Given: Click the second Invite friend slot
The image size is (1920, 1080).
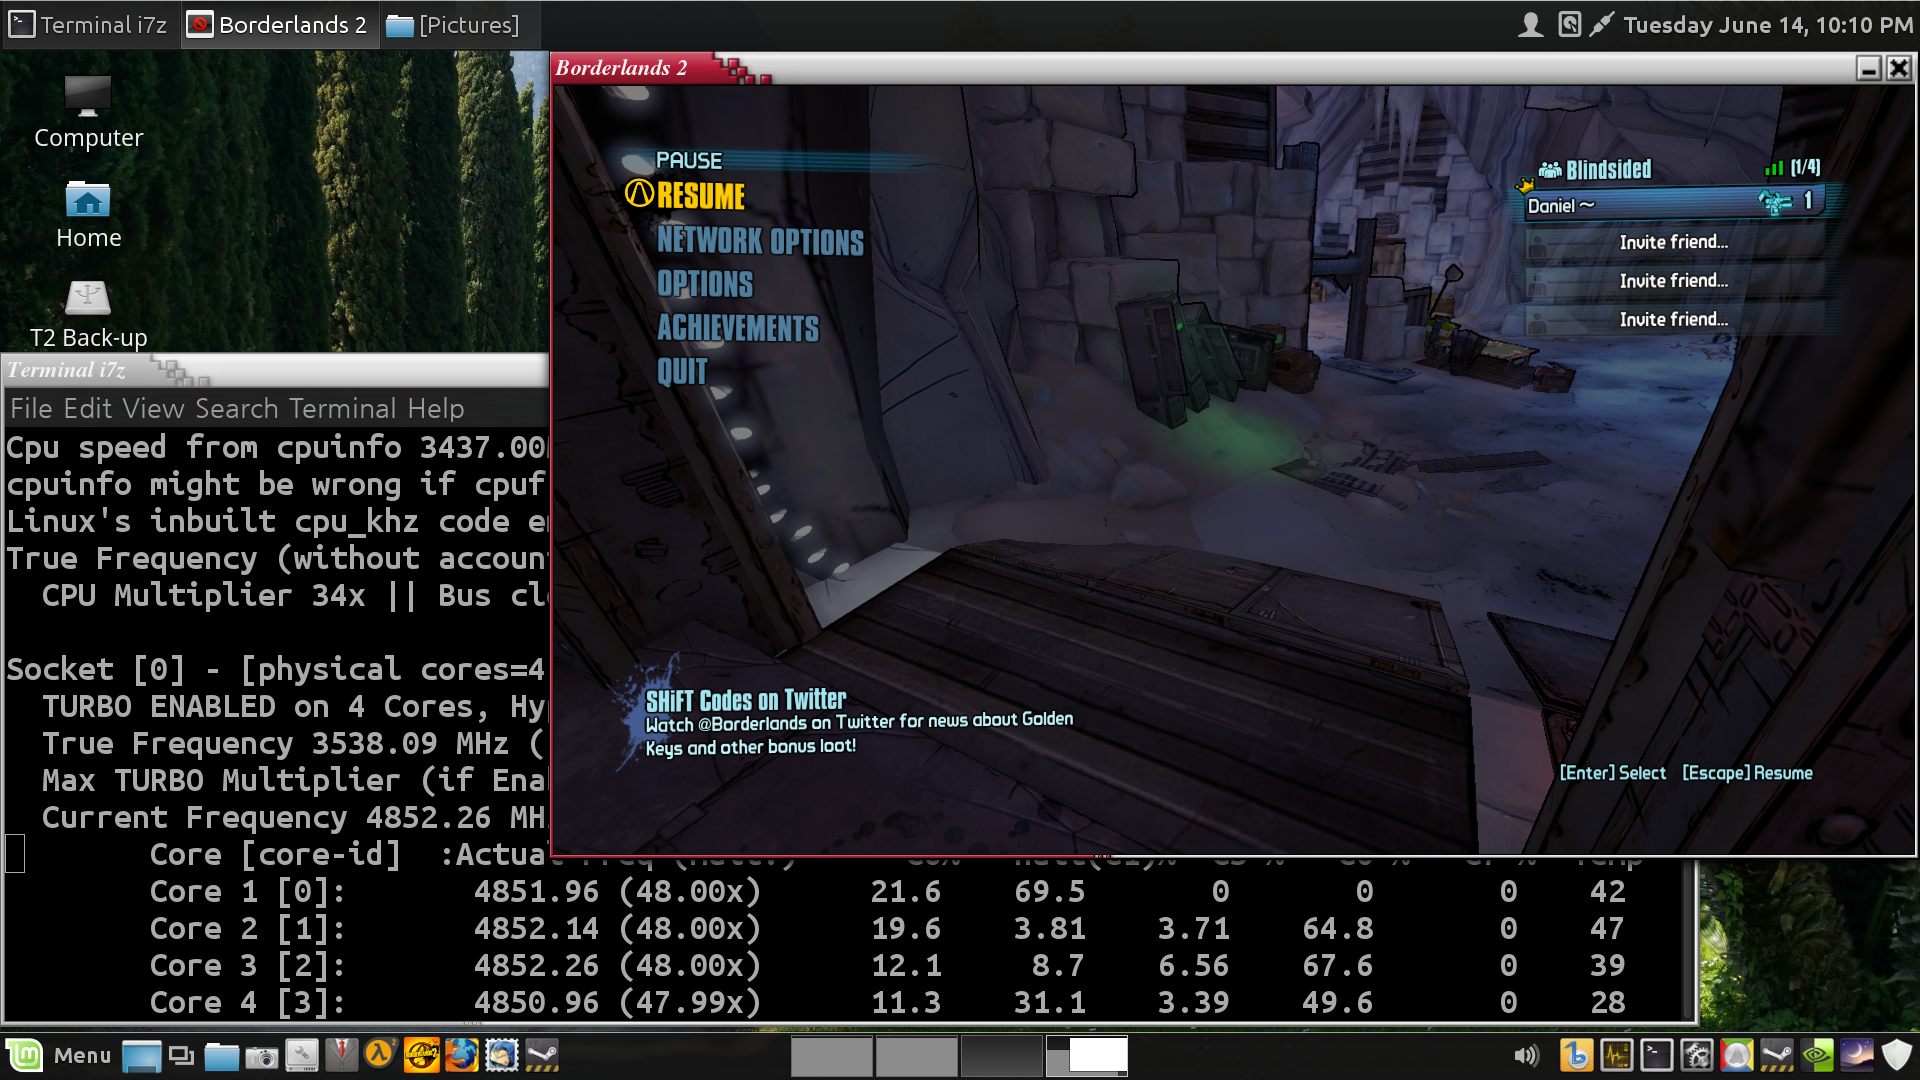Looking at the screenshot, I should 1674,282.
